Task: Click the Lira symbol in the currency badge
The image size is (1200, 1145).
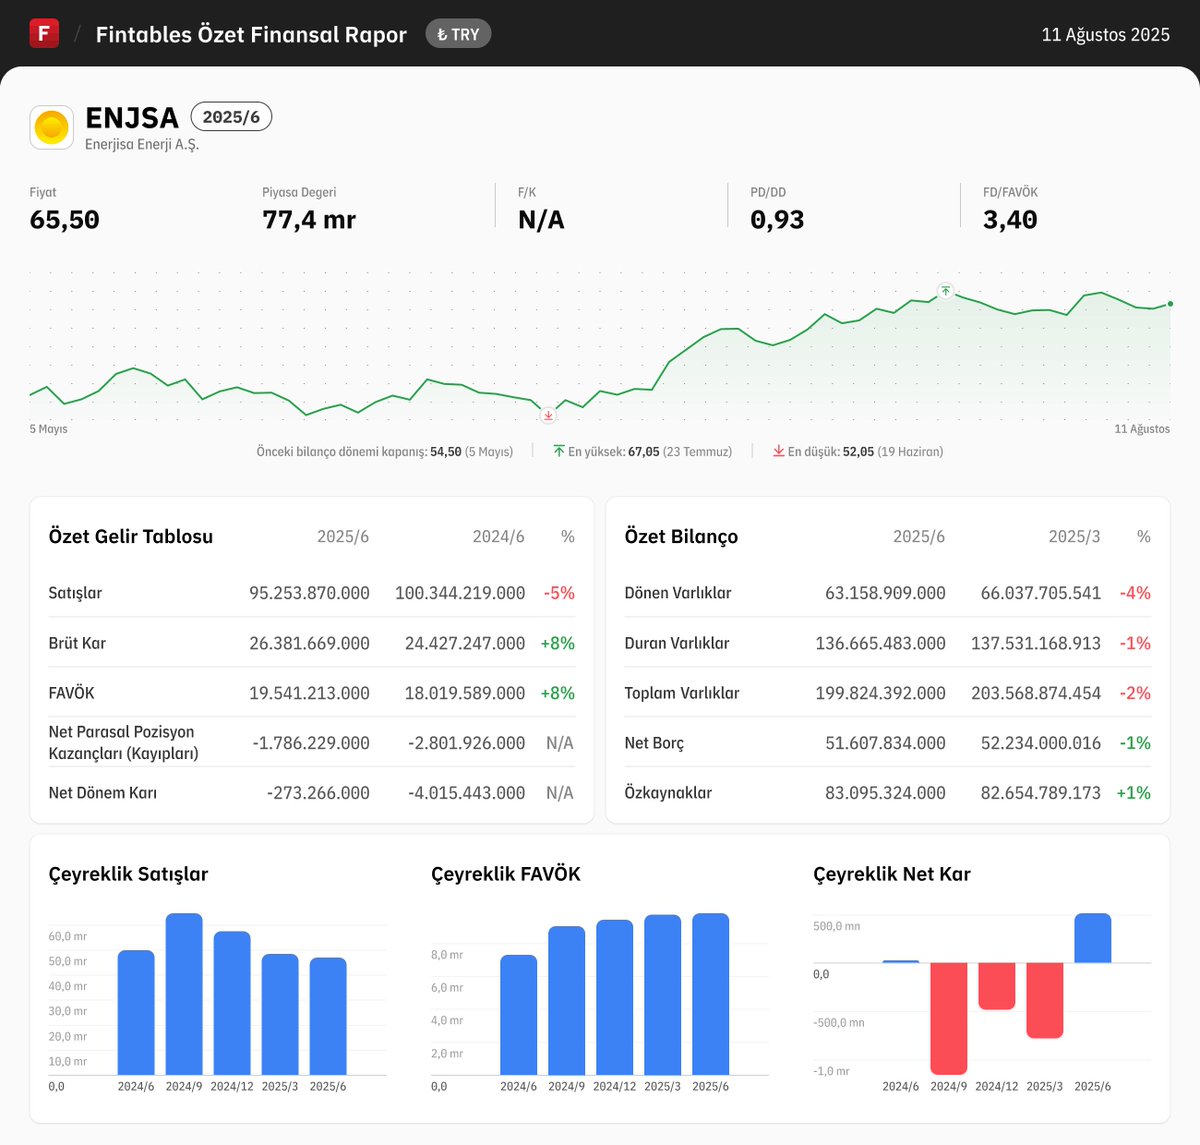Action: click(444, 33)
